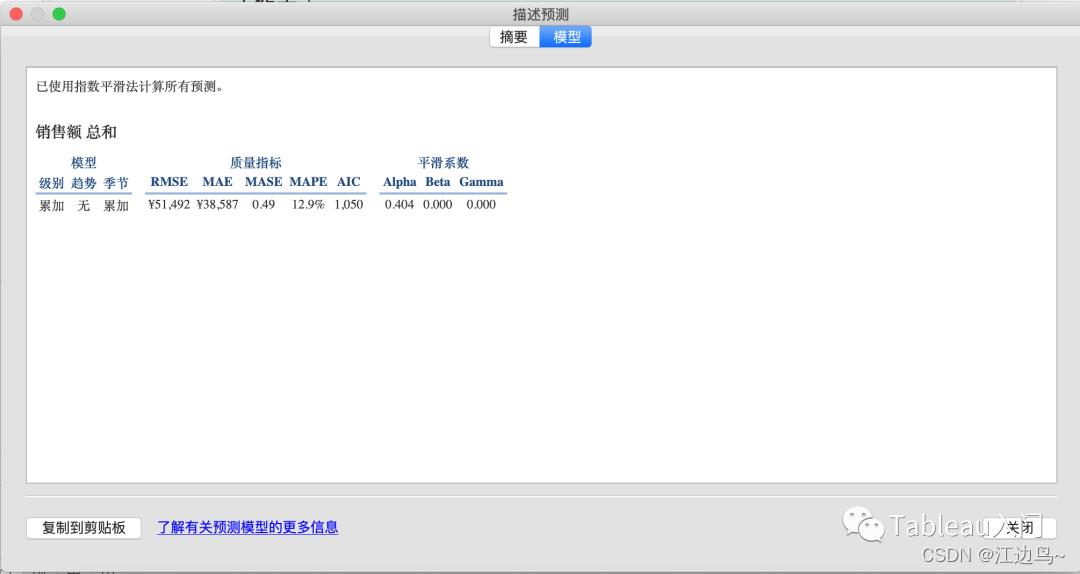Click the MAE column header

coord(218,182)
